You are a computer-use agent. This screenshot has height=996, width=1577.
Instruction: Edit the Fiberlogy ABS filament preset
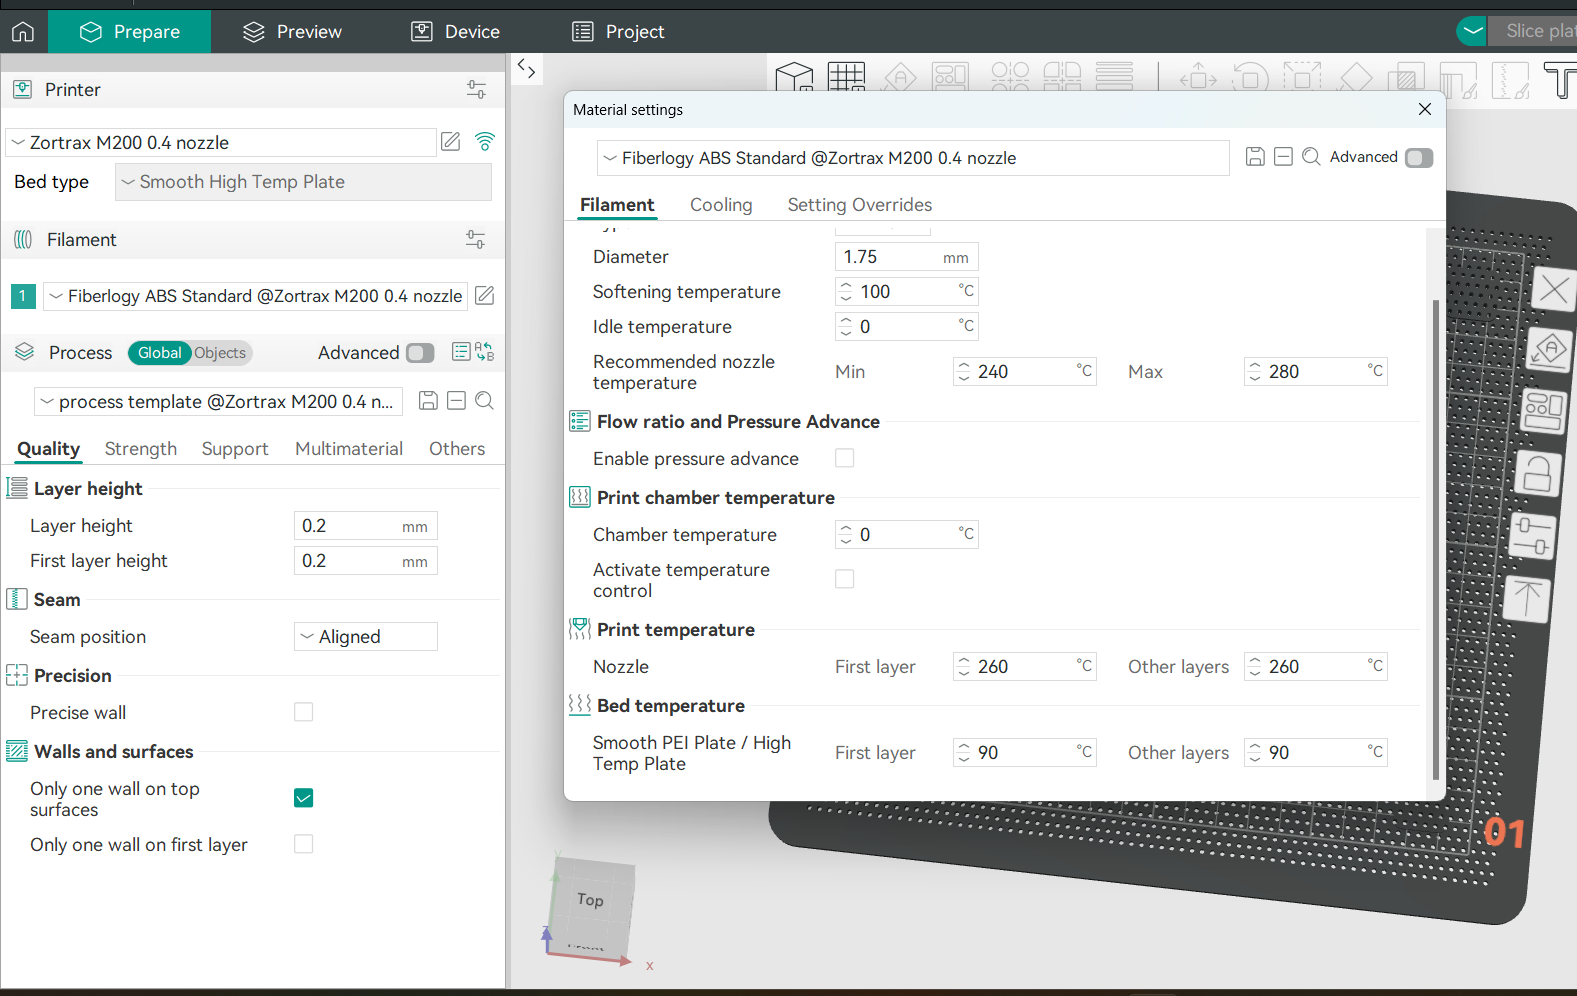pos(485,296)
